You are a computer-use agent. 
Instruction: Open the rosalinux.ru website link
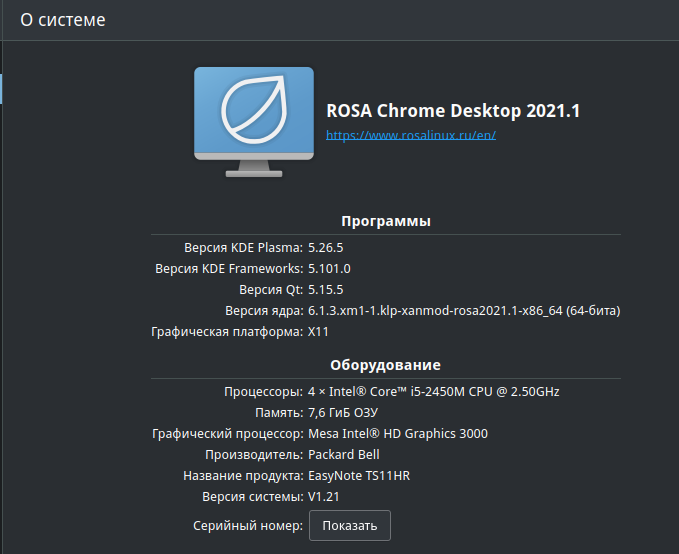(411, 135)
